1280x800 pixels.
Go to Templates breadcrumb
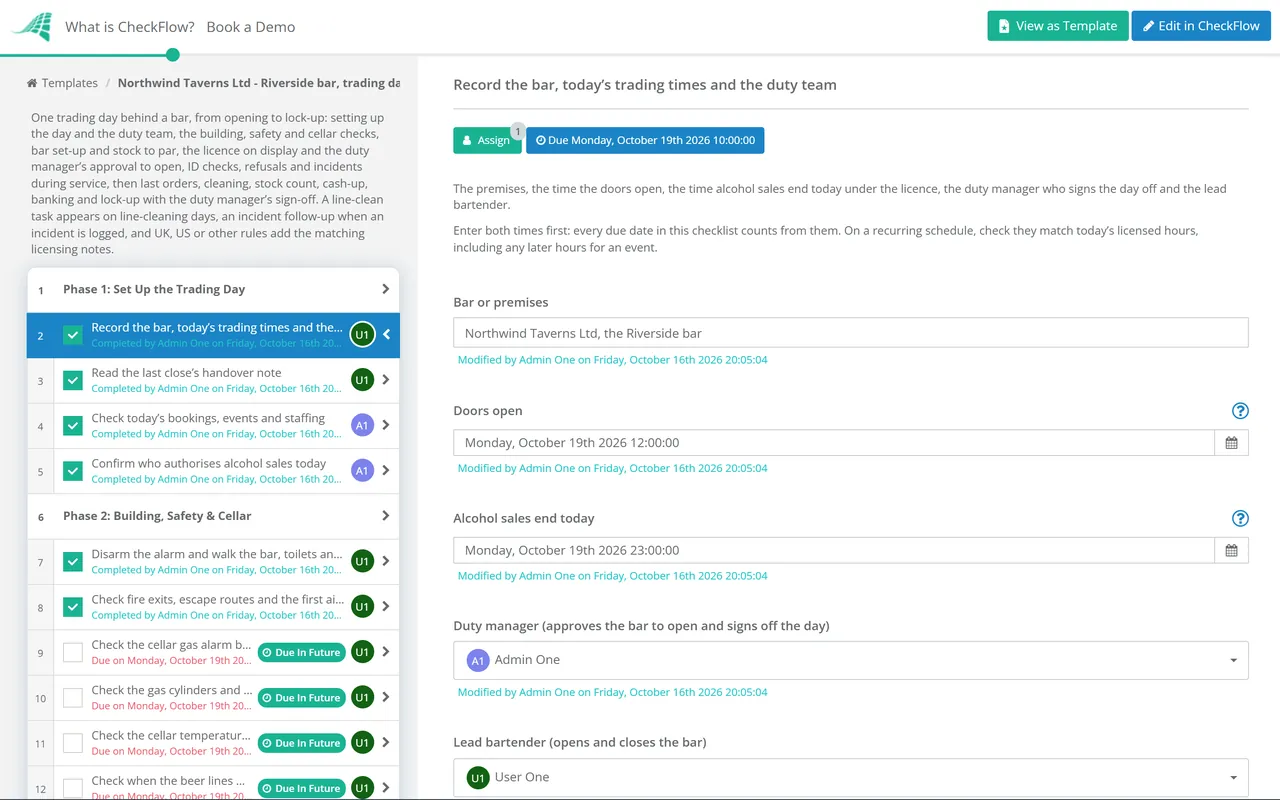click(70, 83)
